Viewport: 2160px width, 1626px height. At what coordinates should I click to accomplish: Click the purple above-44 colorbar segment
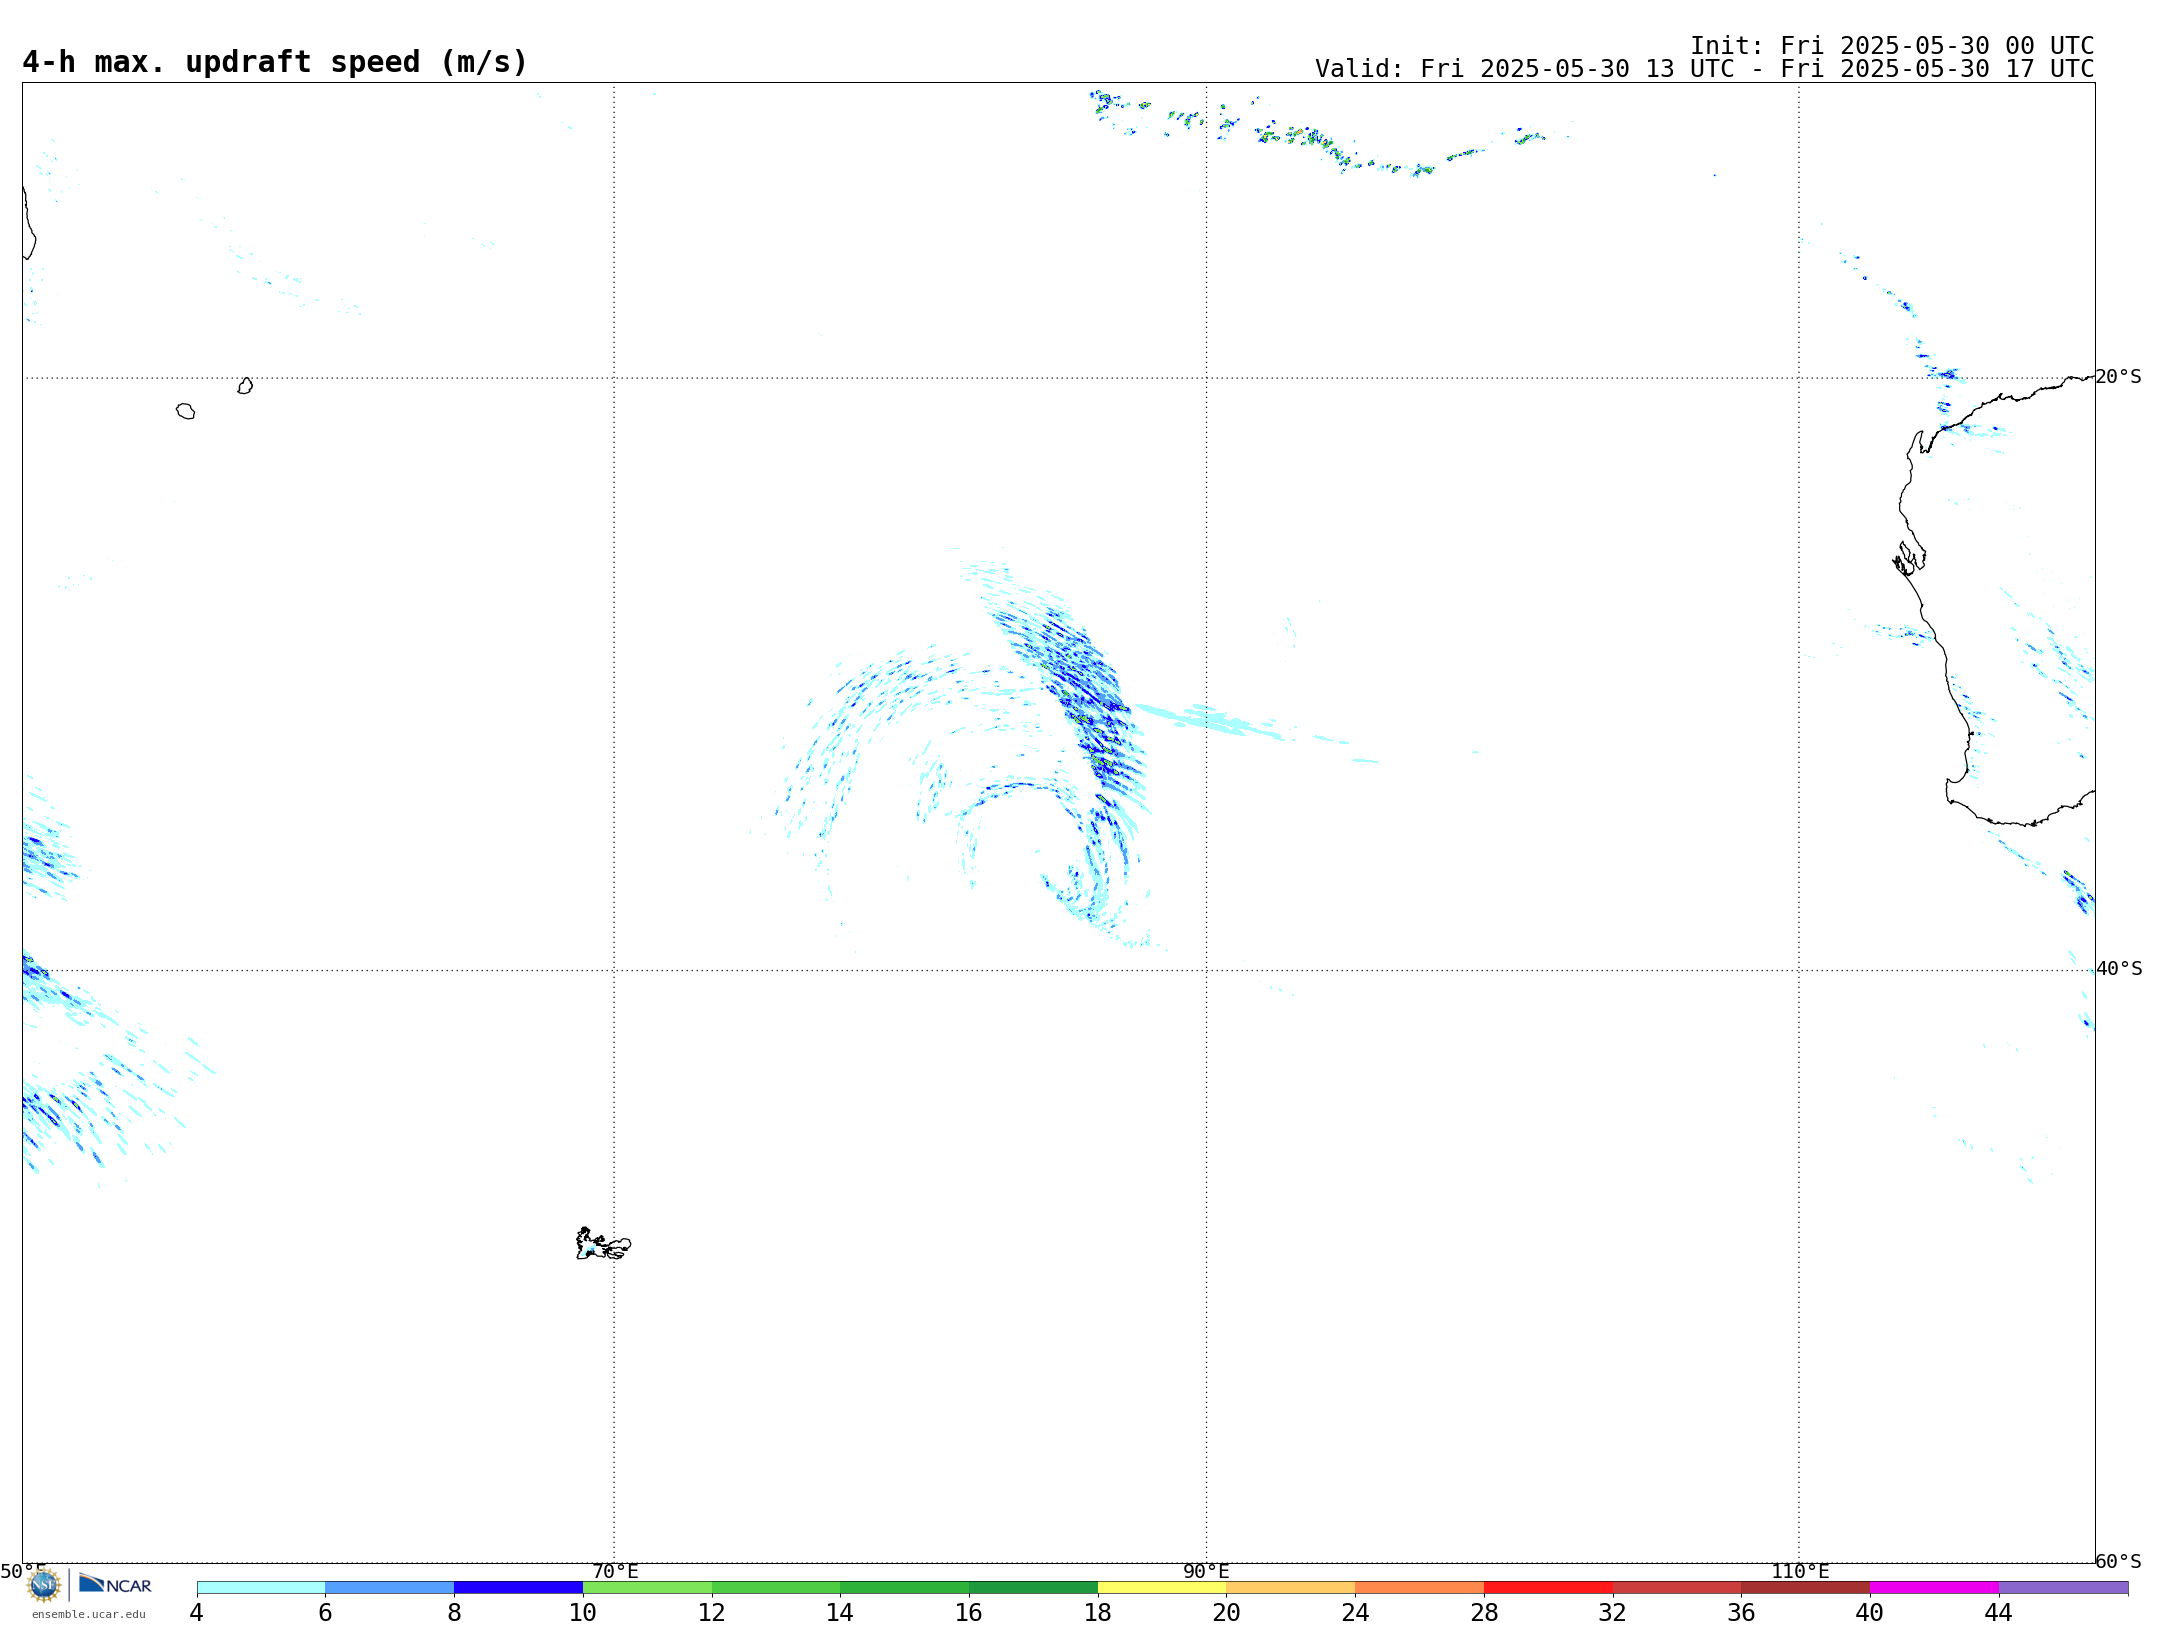(x=2063, y=1588)
